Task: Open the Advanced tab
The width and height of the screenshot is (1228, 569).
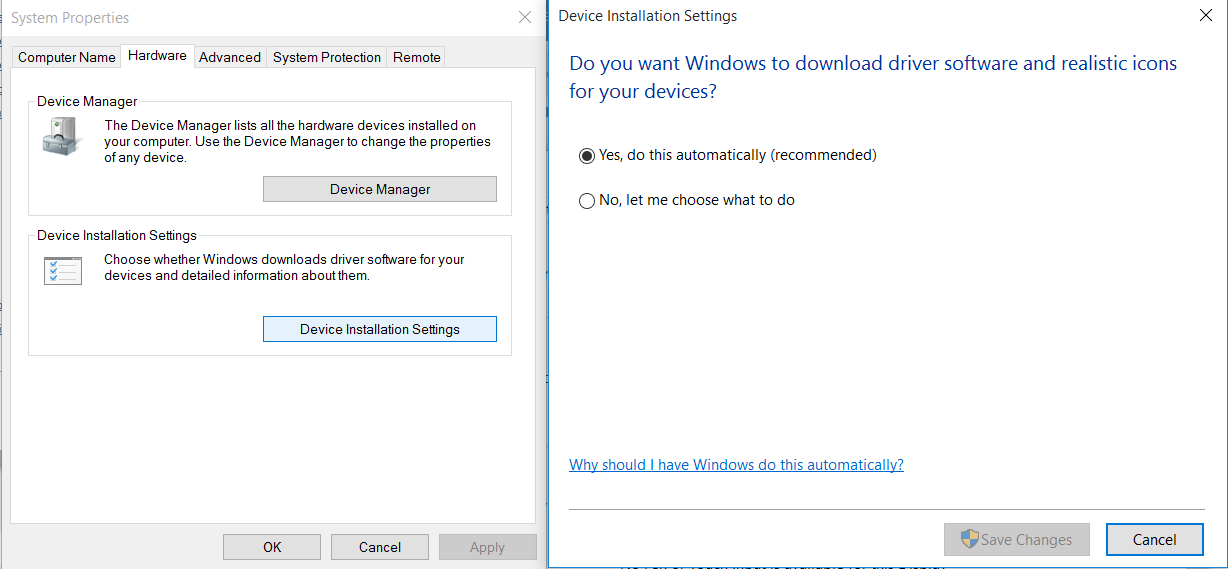Action: tap(230, 57)
